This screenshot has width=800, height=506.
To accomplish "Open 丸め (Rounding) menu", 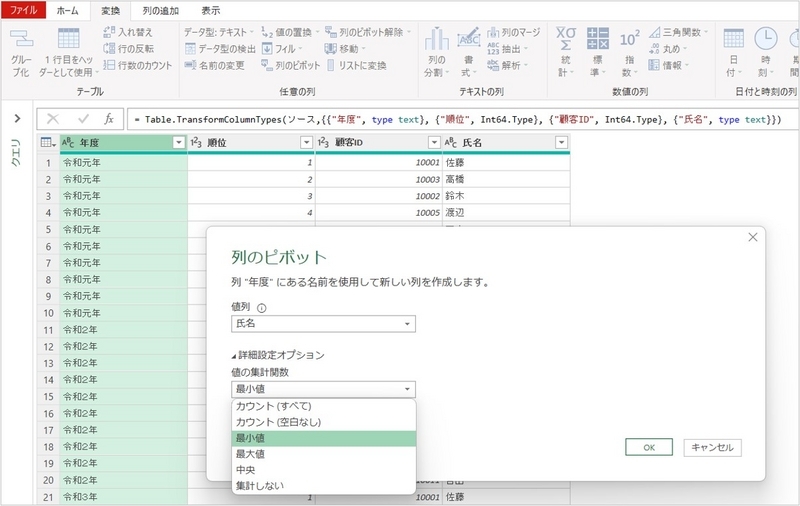I will pyautogui.click(x=668, y=49).
